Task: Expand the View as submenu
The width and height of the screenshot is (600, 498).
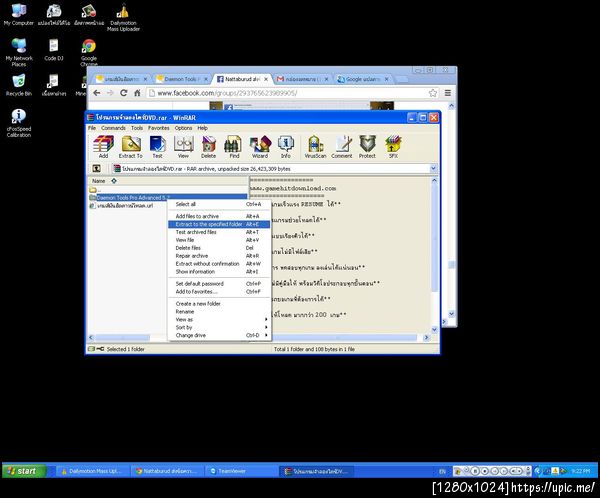Action: [x=219, y=320]
